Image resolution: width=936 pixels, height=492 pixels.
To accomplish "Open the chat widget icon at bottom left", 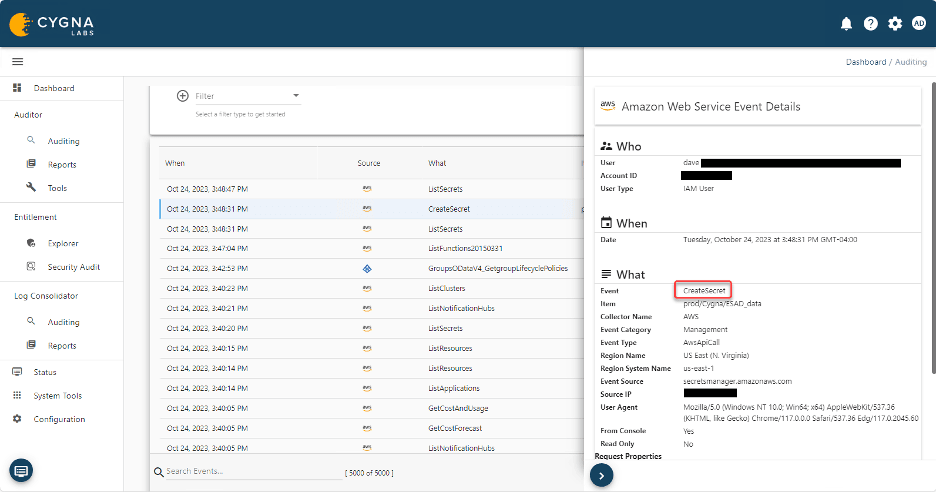I will tap(22, 469).
